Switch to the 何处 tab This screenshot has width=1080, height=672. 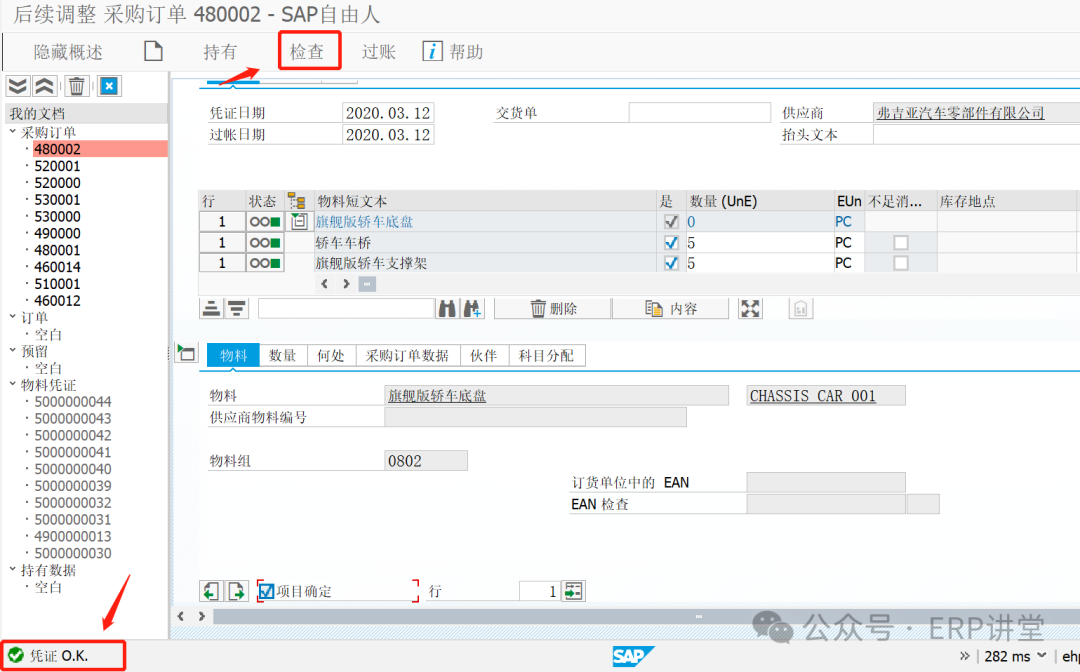point(331,355)
